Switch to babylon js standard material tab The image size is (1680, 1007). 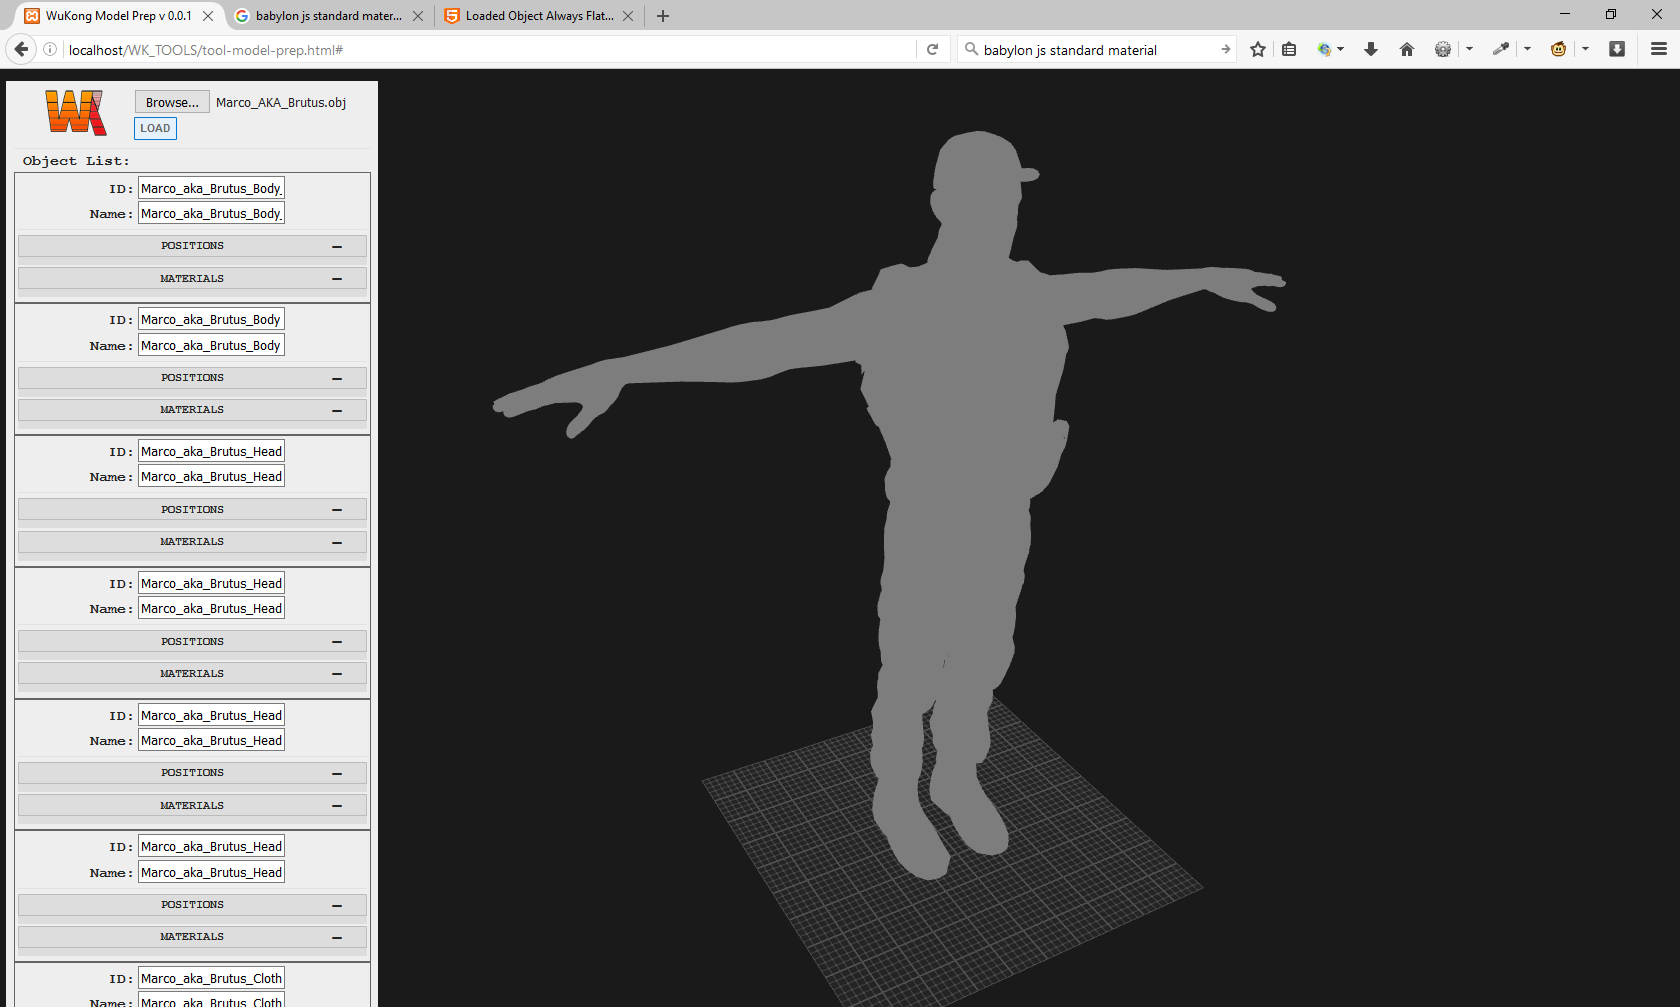[x=329, y=16]
